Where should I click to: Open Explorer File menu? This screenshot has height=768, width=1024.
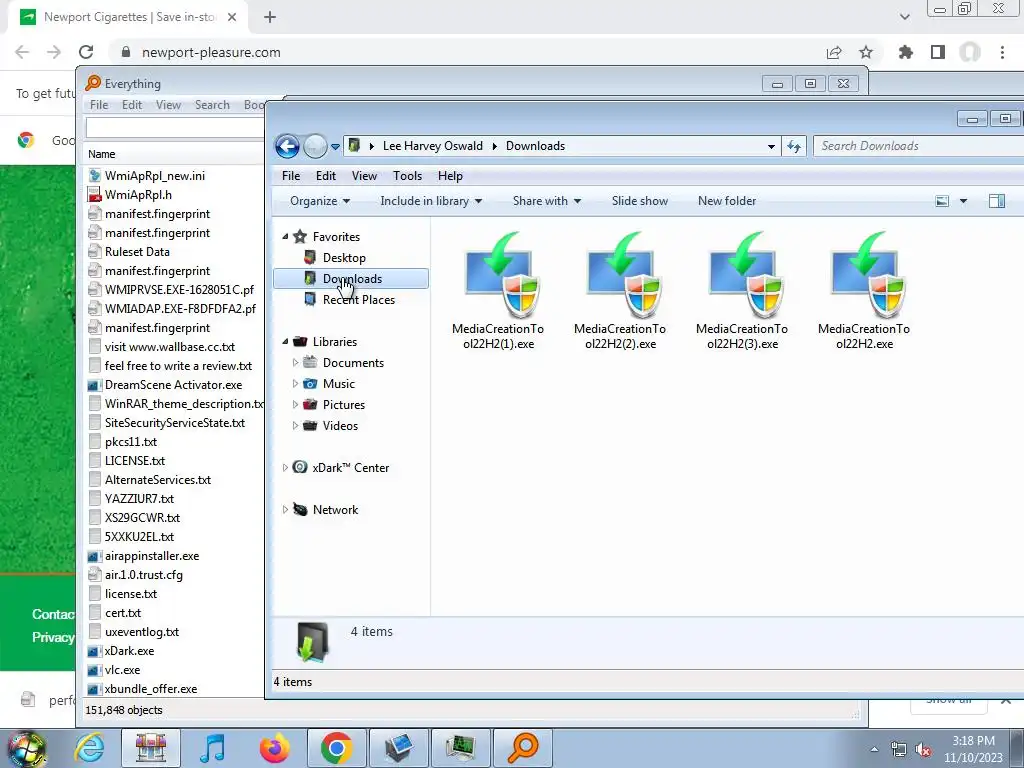[x=291, y=176]
